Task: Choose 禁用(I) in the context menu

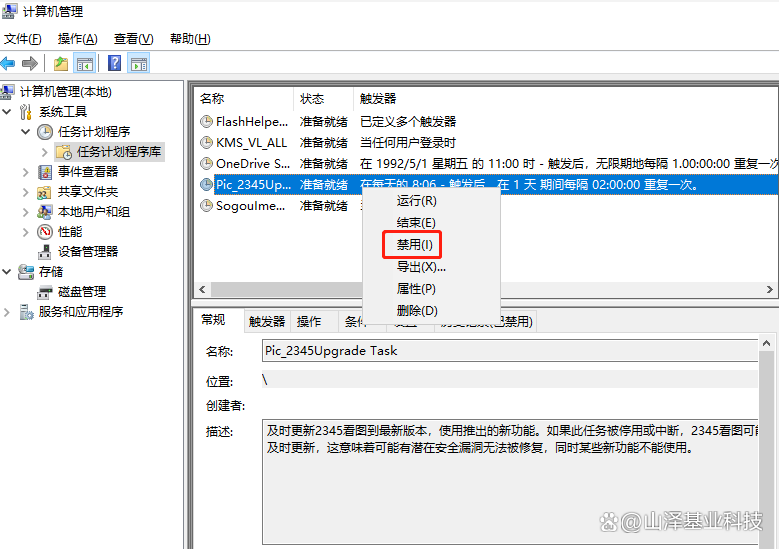Action: pos(414,244)
